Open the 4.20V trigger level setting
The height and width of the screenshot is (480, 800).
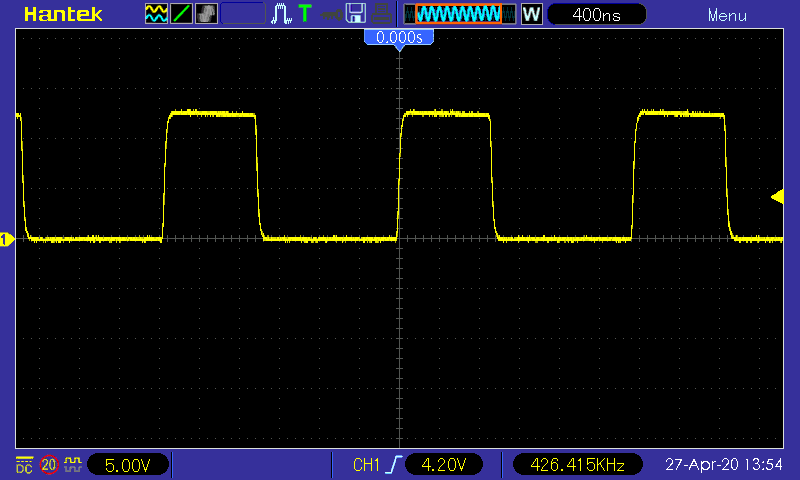[x=444, y=465]
